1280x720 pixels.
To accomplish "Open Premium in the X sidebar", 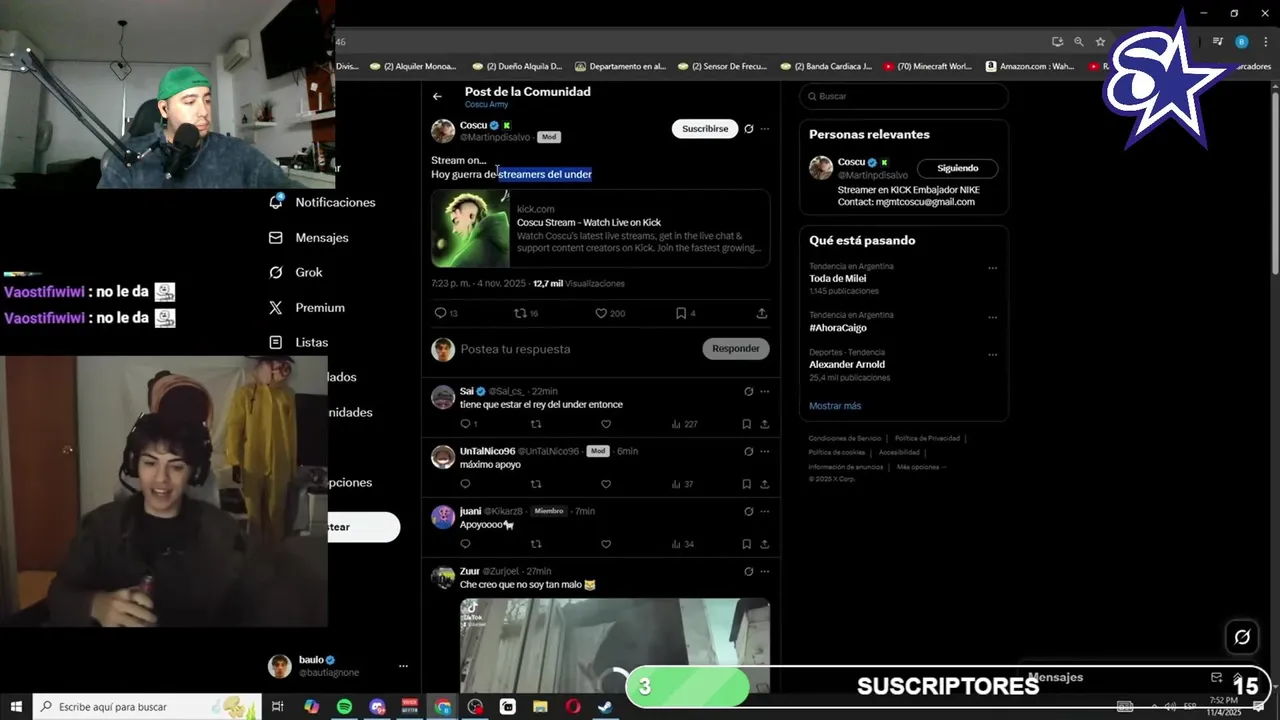I will click(306, 308).
